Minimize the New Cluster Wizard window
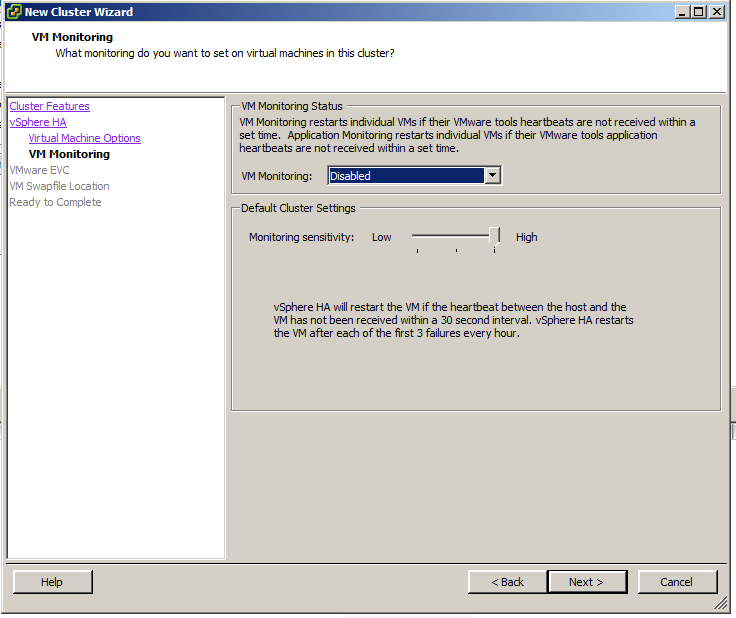The height and width of the screenshot is (618, 736). (682, 12)
